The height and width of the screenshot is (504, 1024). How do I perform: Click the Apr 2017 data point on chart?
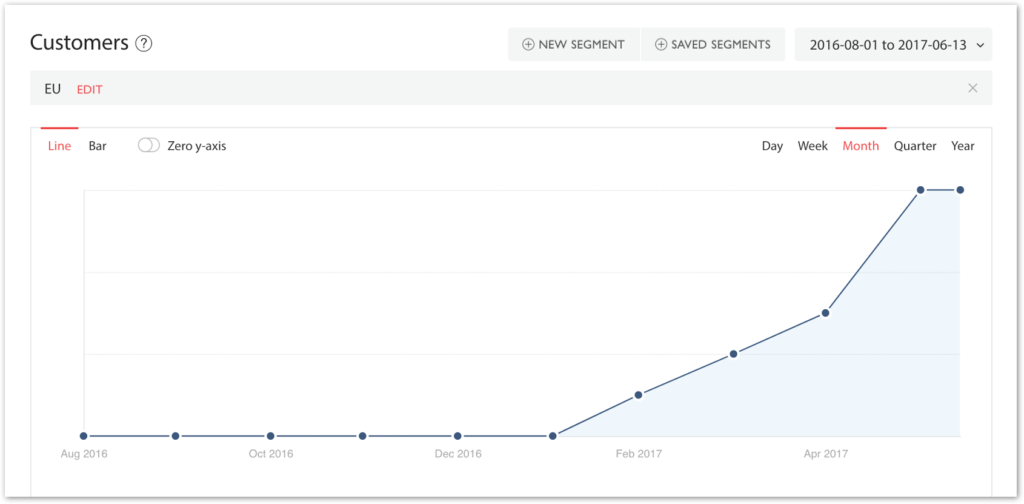825,313
